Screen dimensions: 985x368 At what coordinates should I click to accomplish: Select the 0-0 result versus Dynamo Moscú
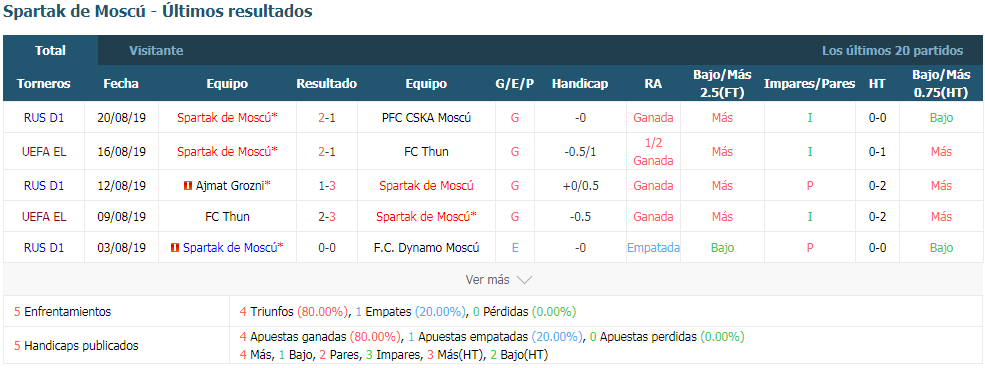[x=327, y=248]
